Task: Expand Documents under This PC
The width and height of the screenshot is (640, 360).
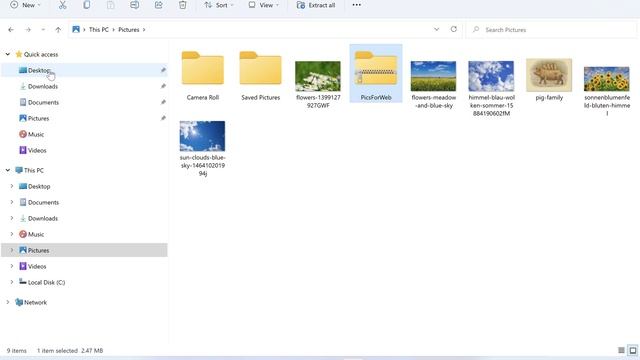Action: [x=11, y=202]
